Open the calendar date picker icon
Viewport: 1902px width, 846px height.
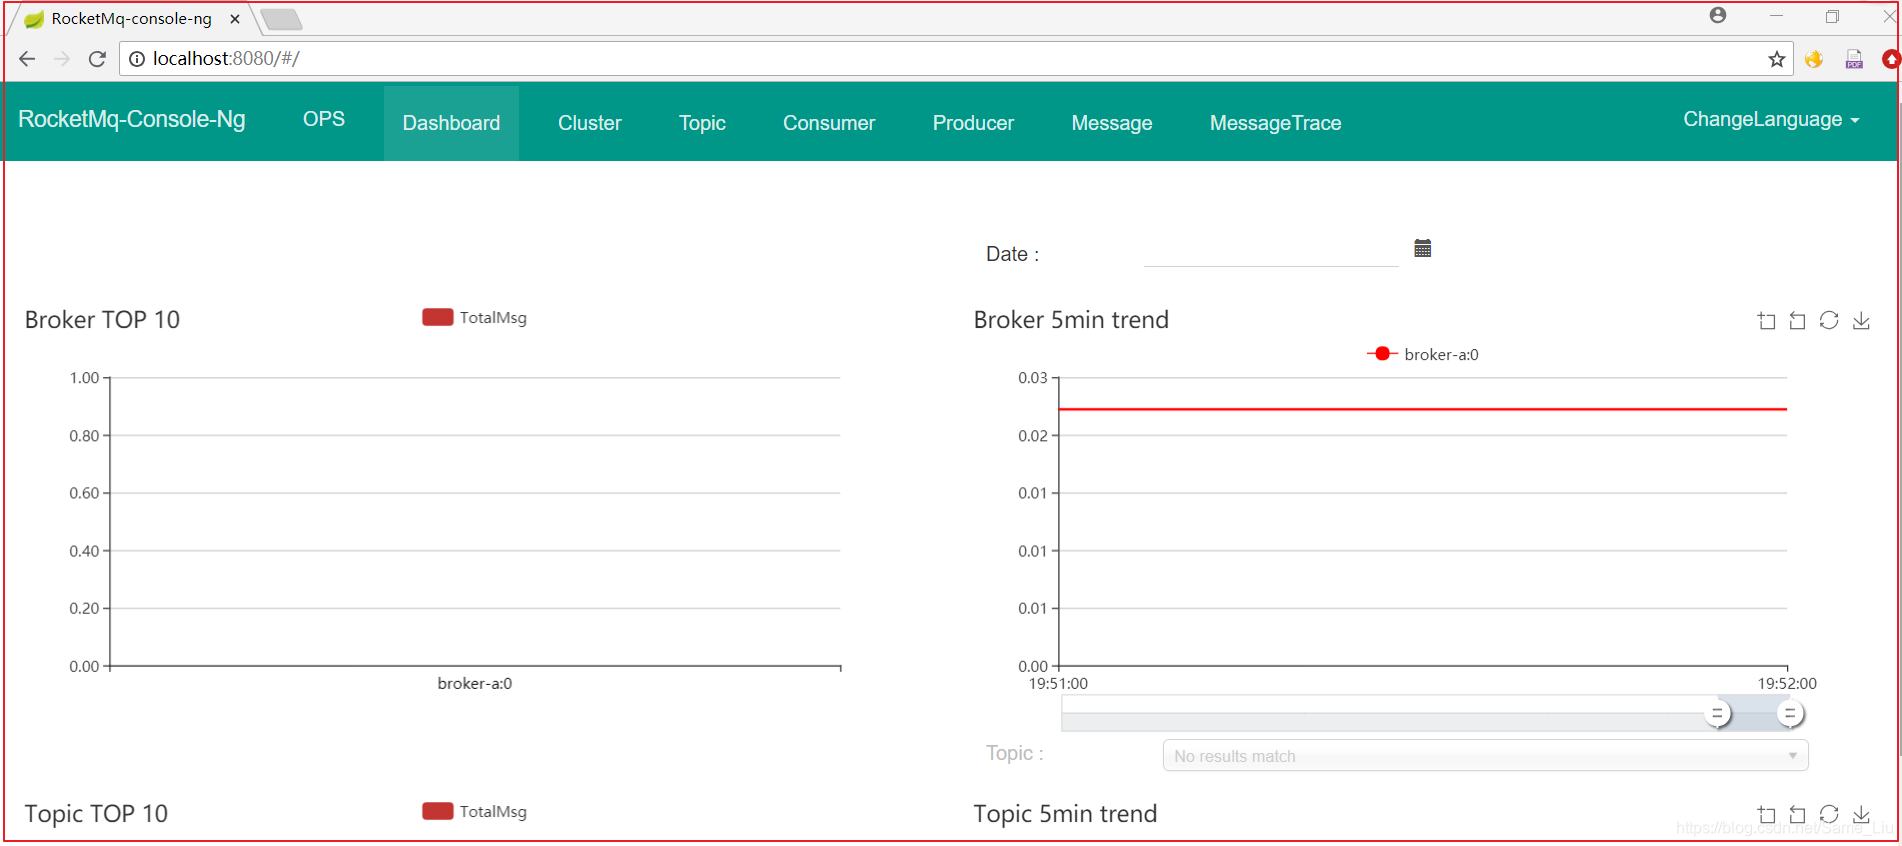1422,248
